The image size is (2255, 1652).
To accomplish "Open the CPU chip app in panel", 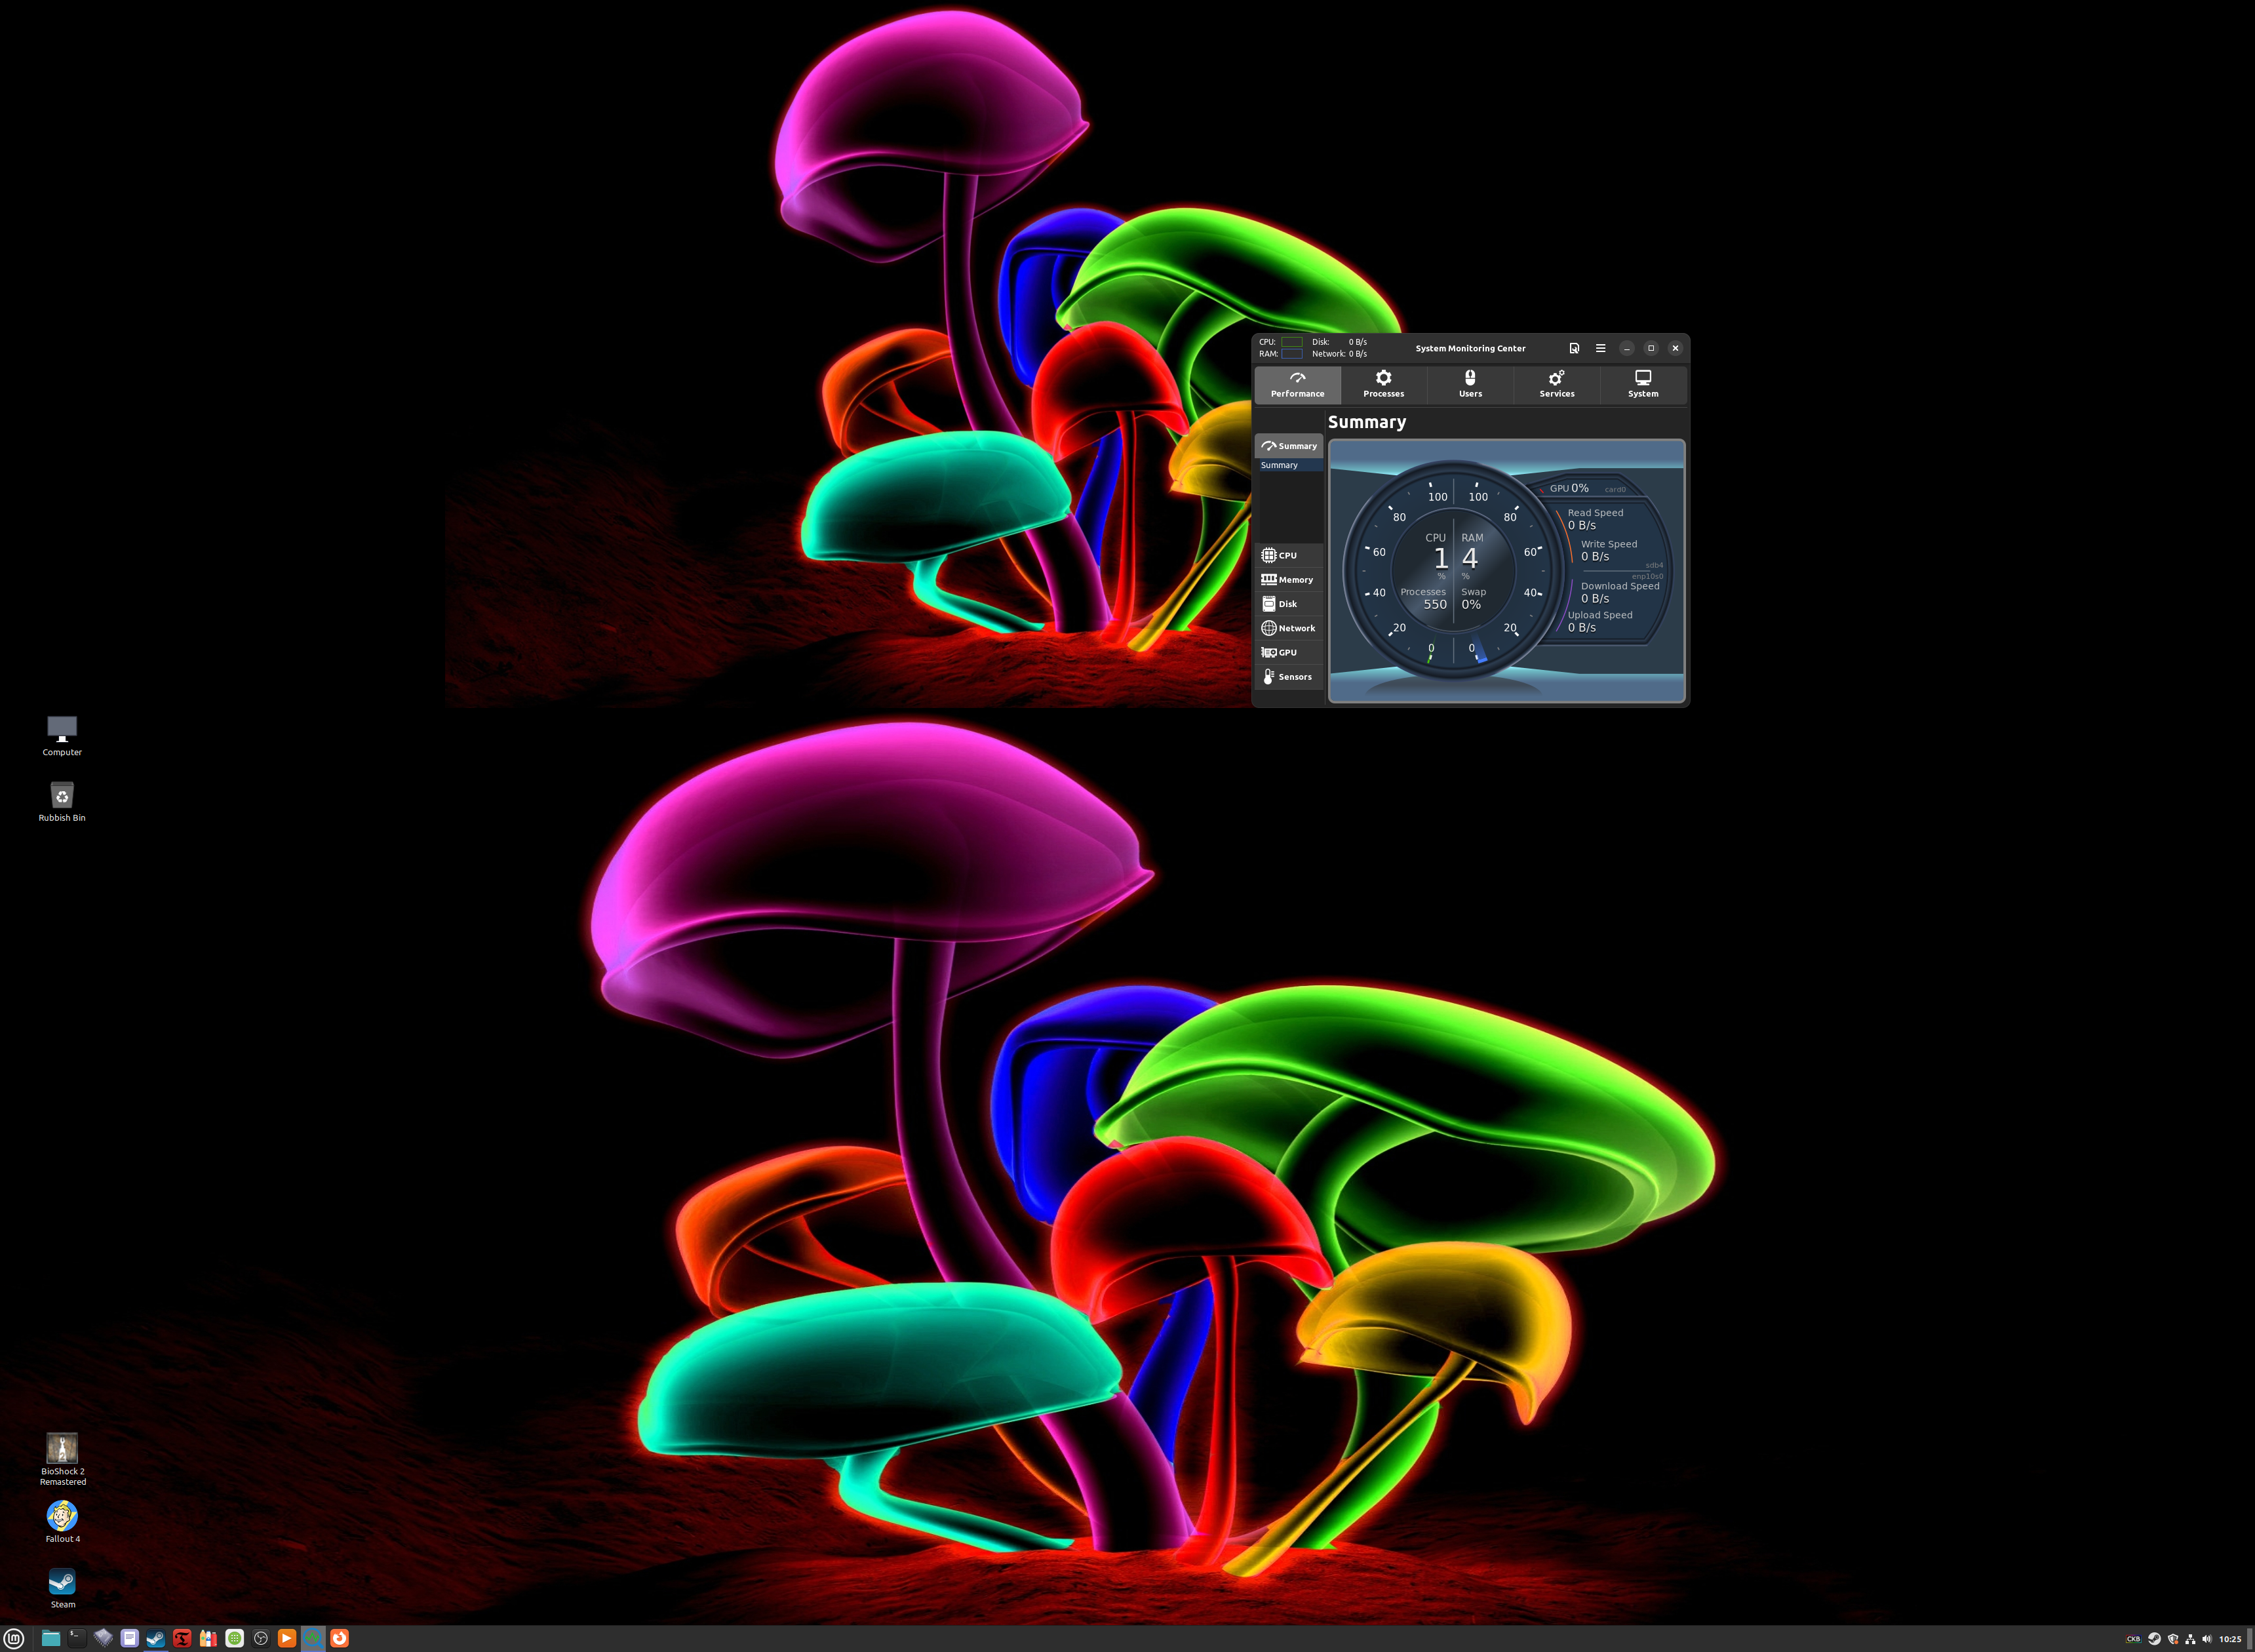I will [x=103, y=1638].
